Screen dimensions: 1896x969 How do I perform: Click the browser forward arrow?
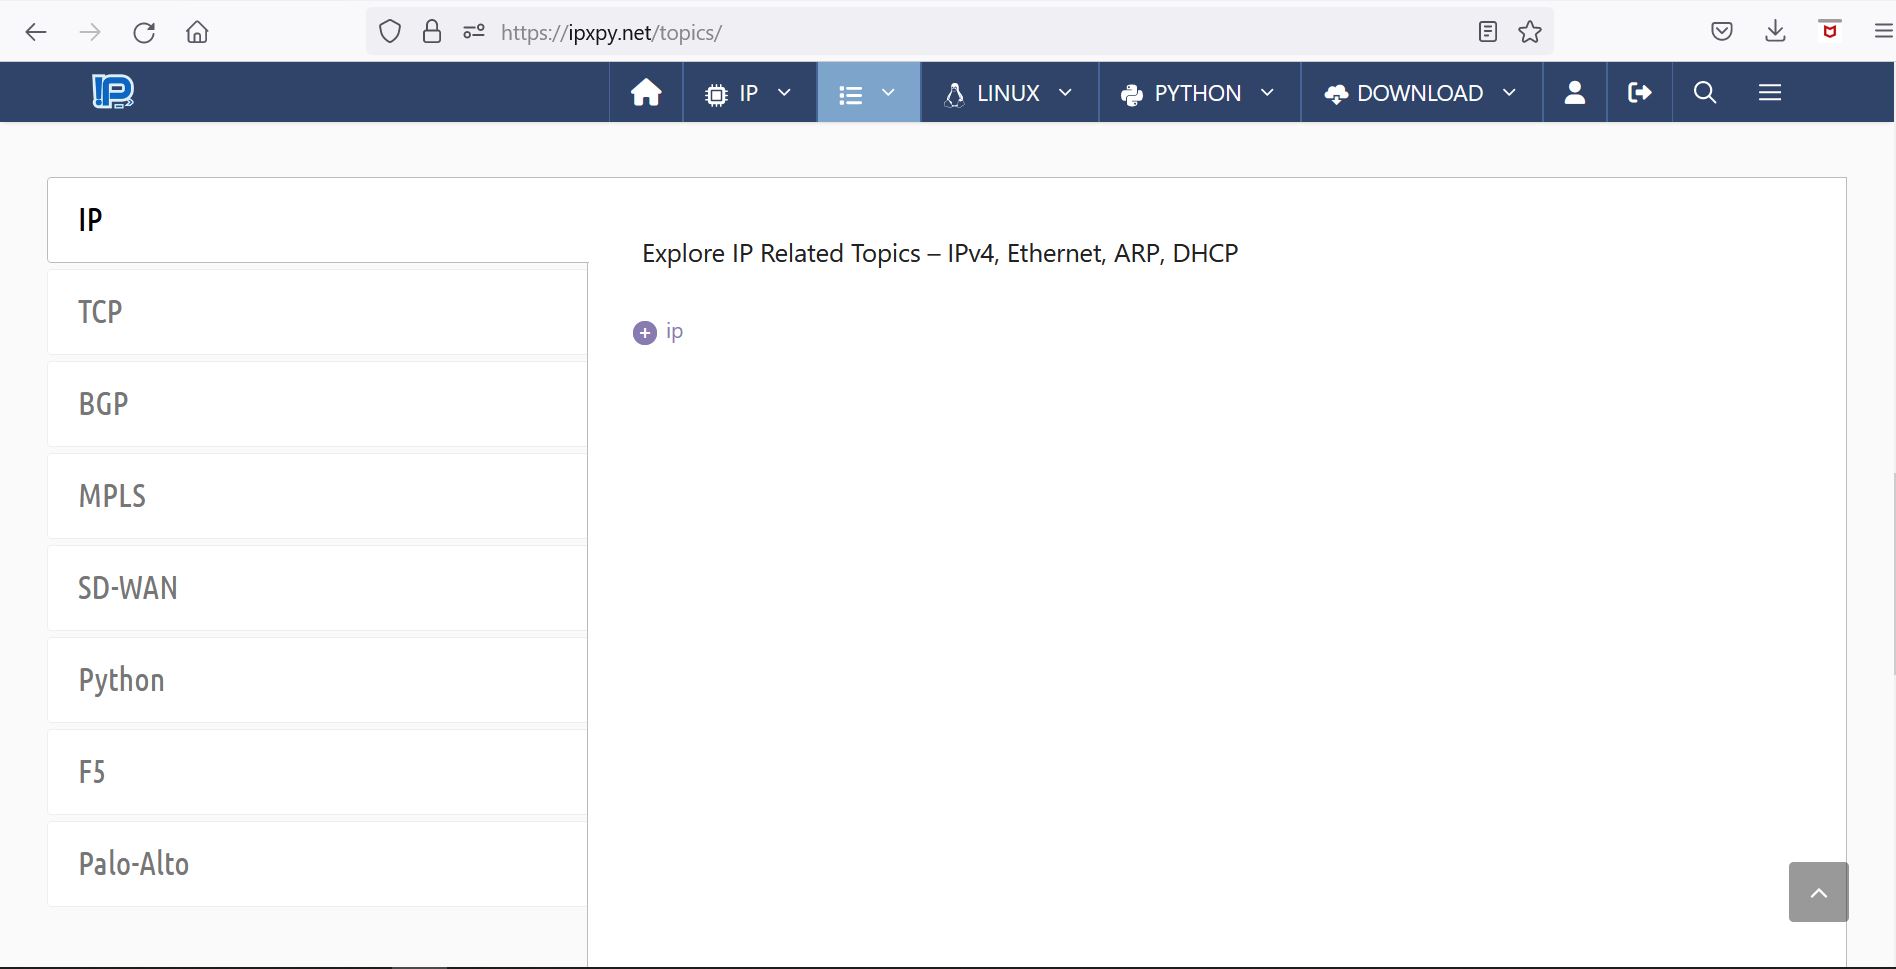coord(90,32)
